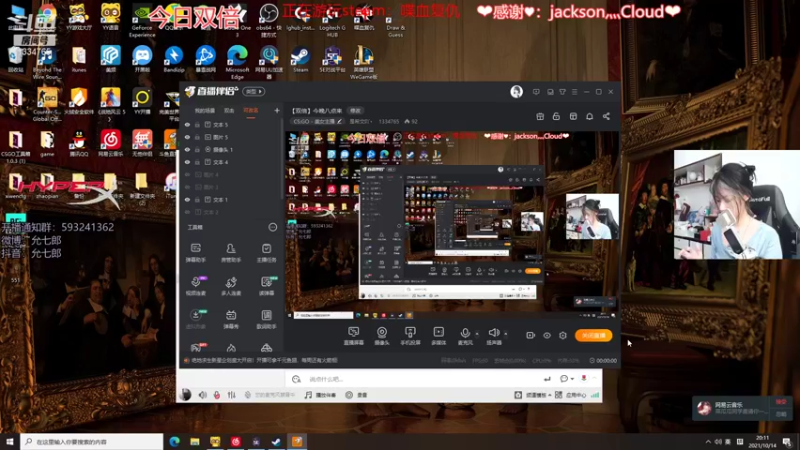Open 主播任务 tool in toolbox
The image size is (800, 450).
pyautogui.click(x=266, y=253)
